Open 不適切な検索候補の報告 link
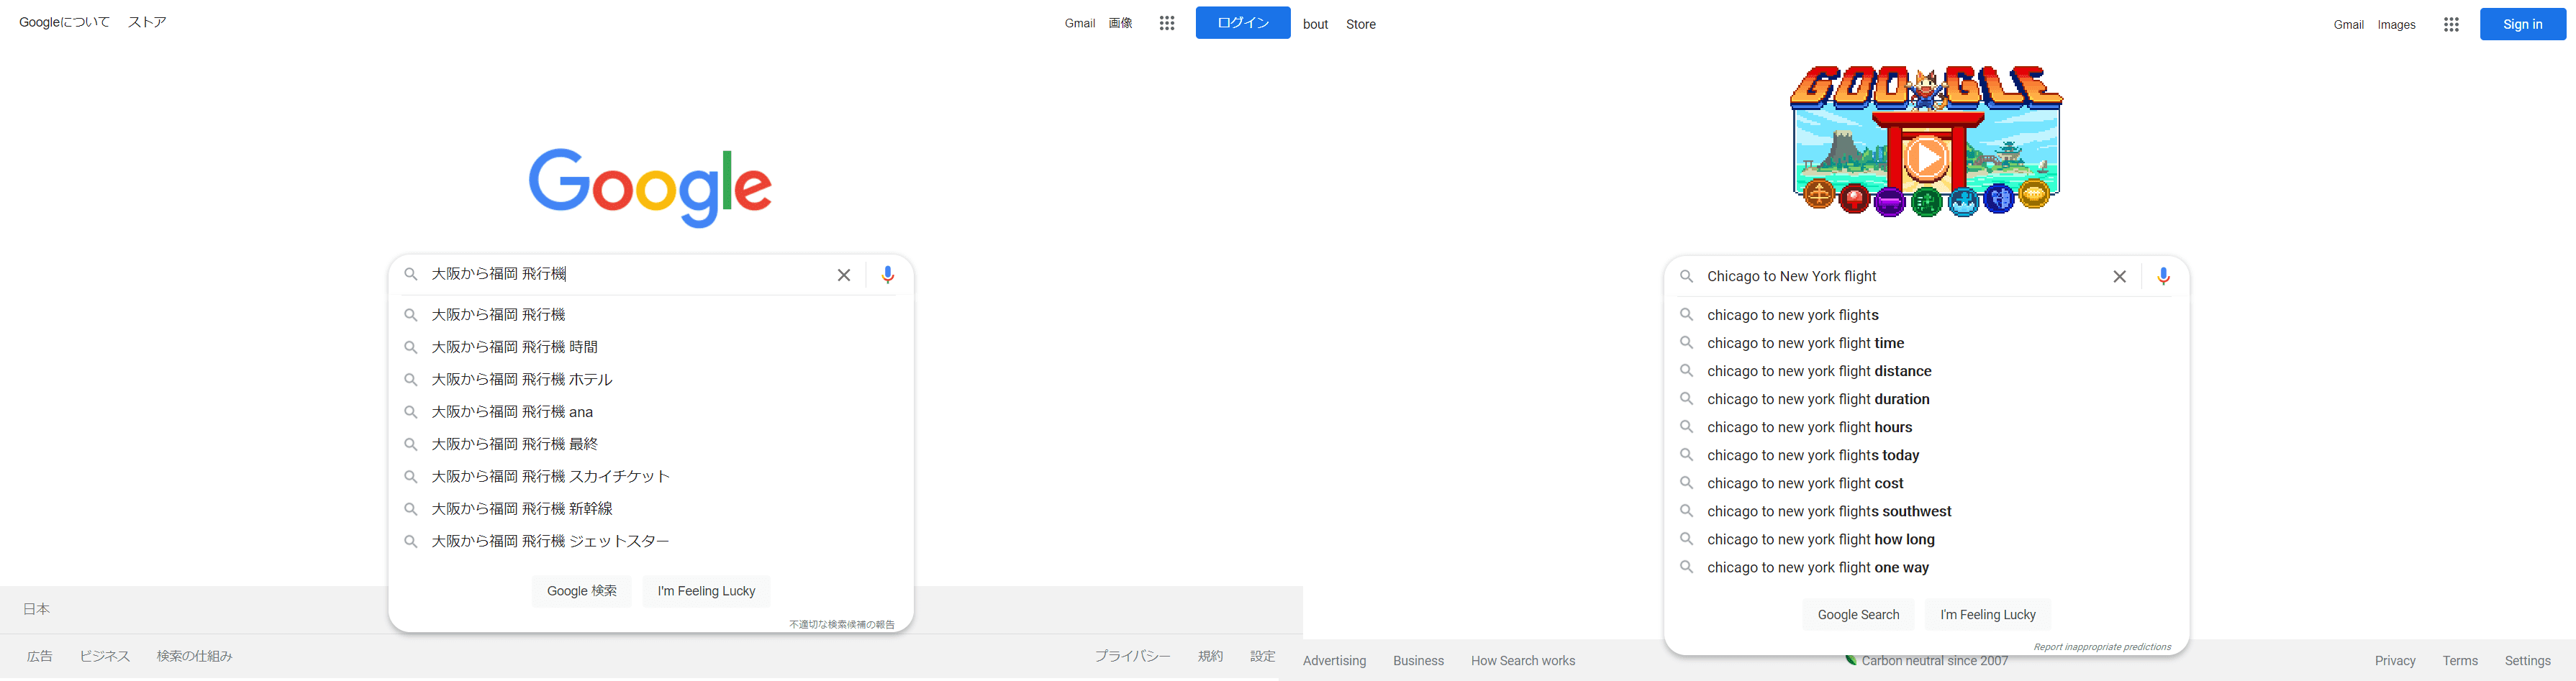 pos(841,624)
